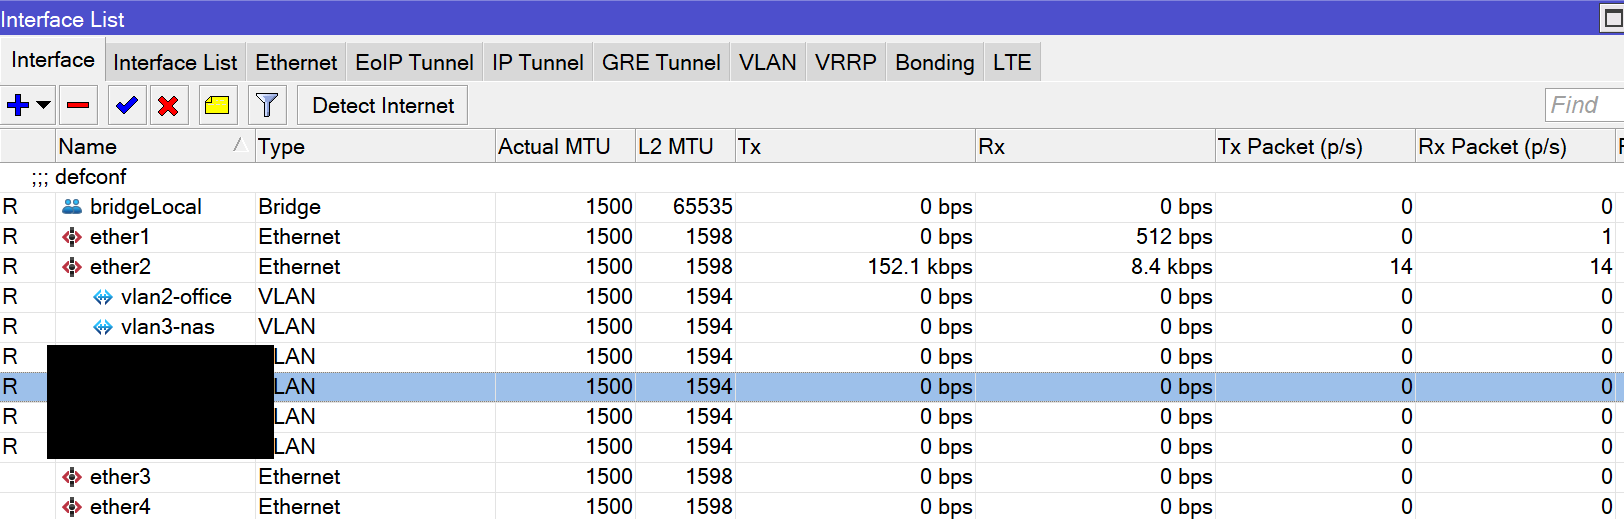Select the bridgeLocal interface name
This screenshot has height=519, width=1624.
(x=146, y=207)
